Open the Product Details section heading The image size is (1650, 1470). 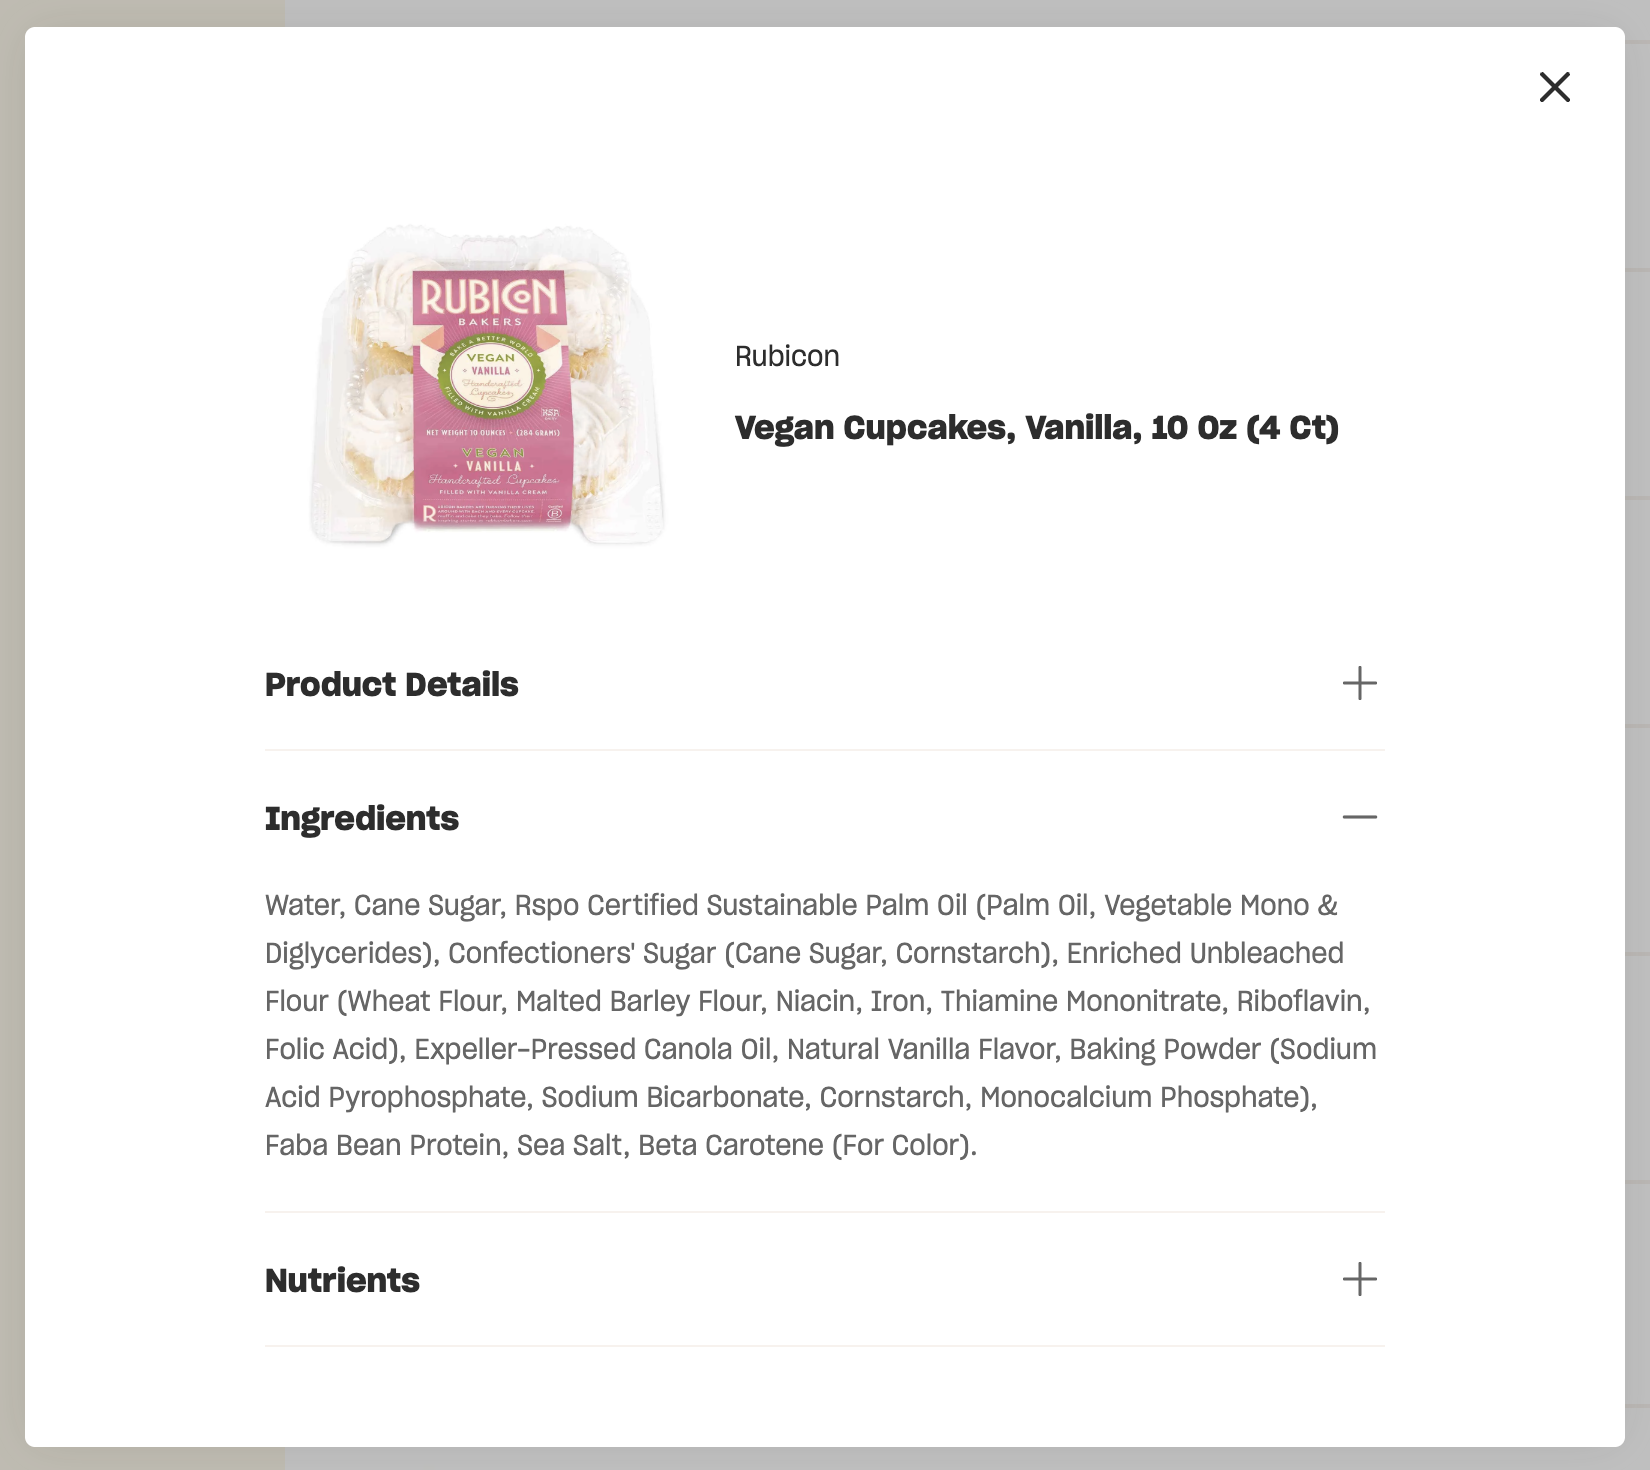391,685
